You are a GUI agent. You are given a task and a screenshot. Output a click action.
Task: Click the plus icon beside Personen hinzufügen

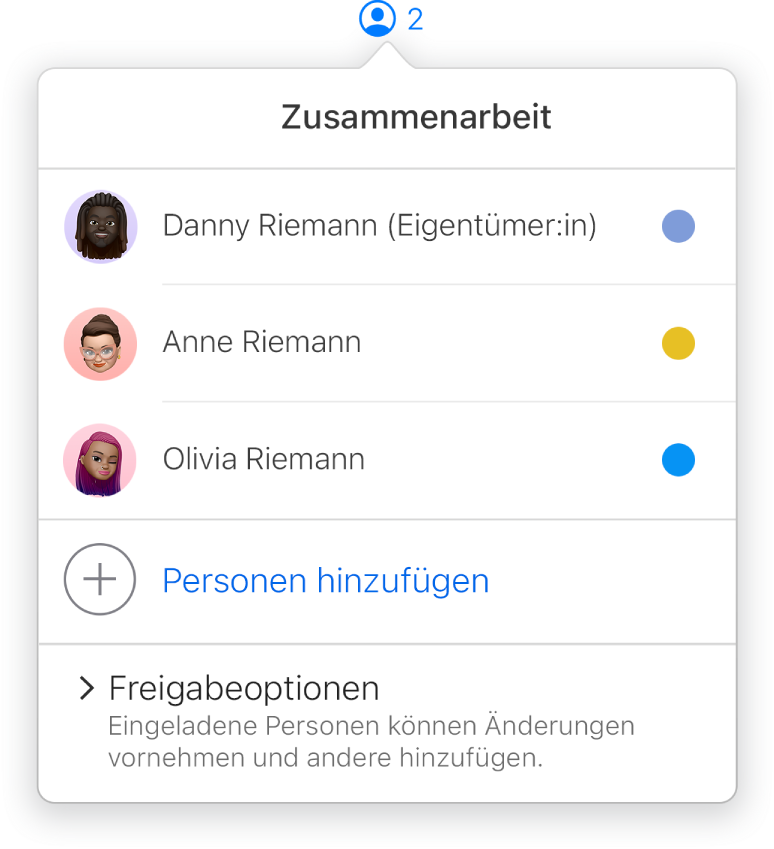pyautogui.click(x=100, y=580)
